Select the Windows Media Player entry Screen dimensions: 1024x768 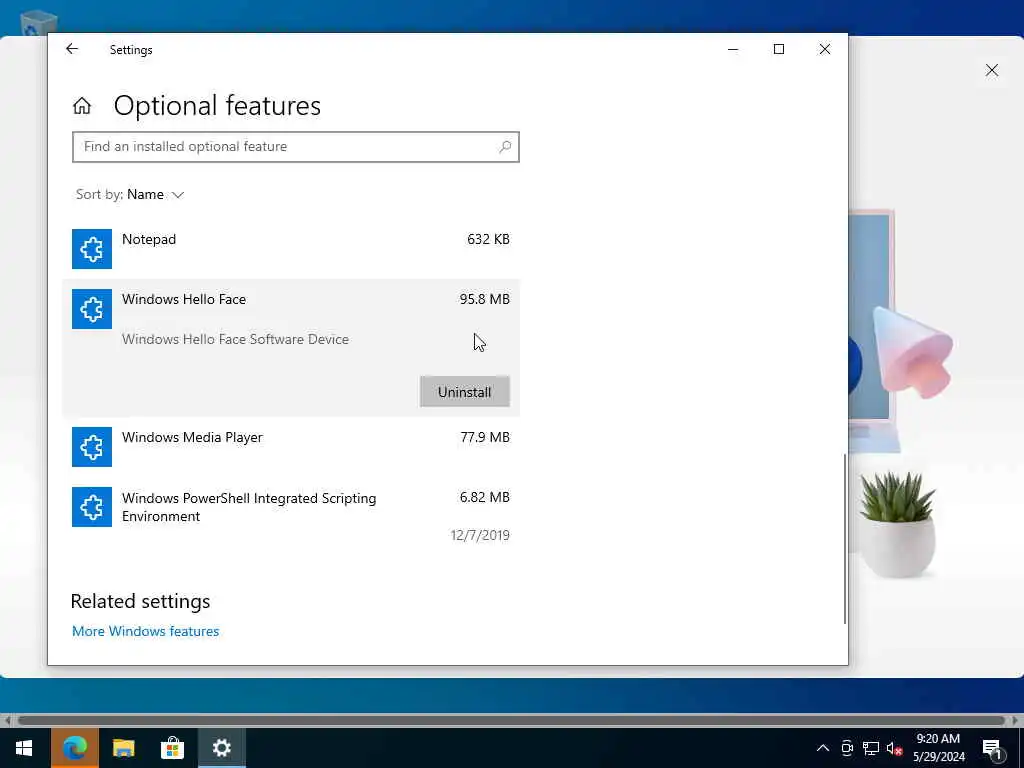pyautogui.click(x=291, y=447)
